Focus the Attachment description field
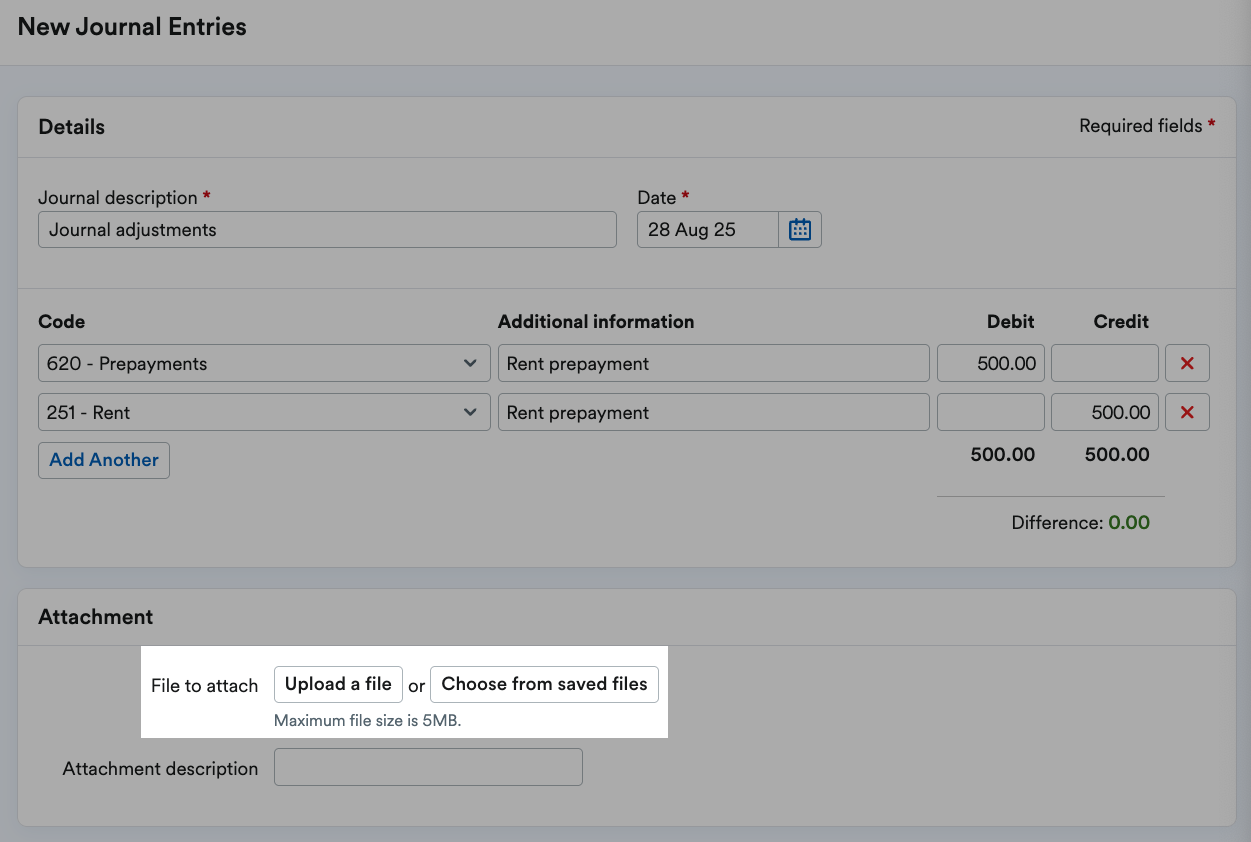 click(428, 767)
